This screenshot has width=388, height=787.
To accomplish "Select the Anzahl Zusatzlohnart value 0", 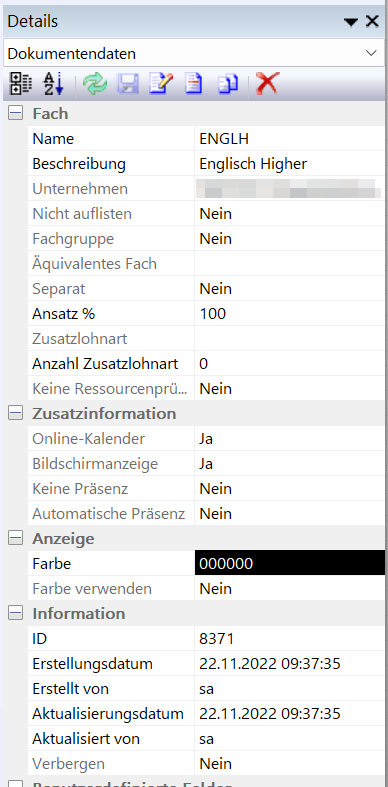I will point(290,364).
